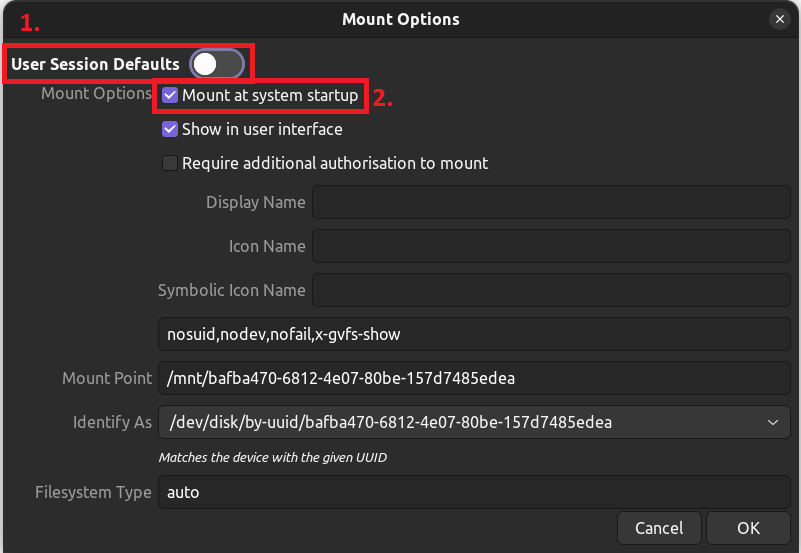This screenshot has width=801, height=553.
Task: Click into the Display Name field
Action: point(551,202)
